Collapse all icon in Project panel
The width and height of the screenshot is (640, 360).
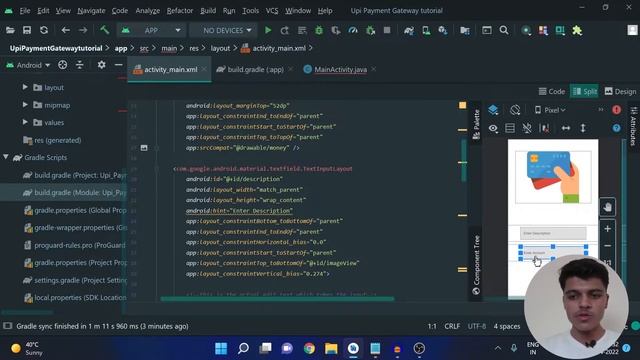coord(80,65)
